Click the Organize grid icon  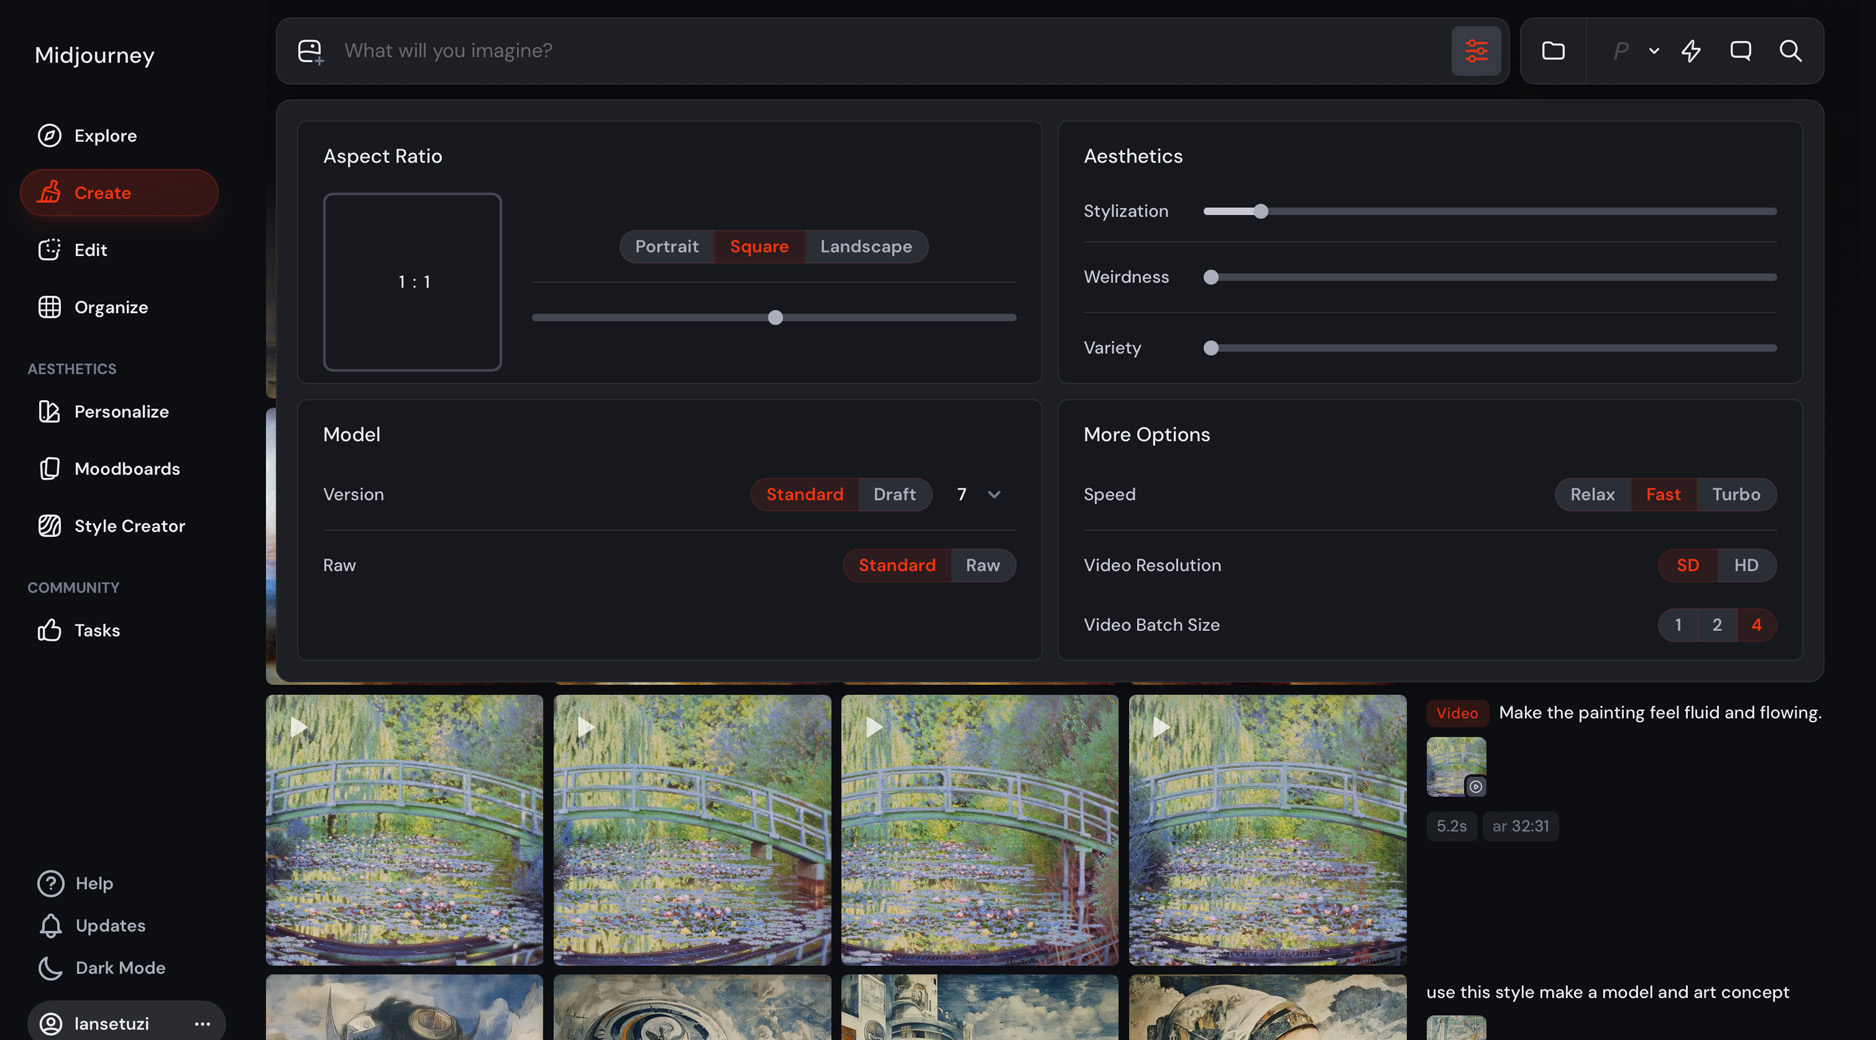pos(49,307)
